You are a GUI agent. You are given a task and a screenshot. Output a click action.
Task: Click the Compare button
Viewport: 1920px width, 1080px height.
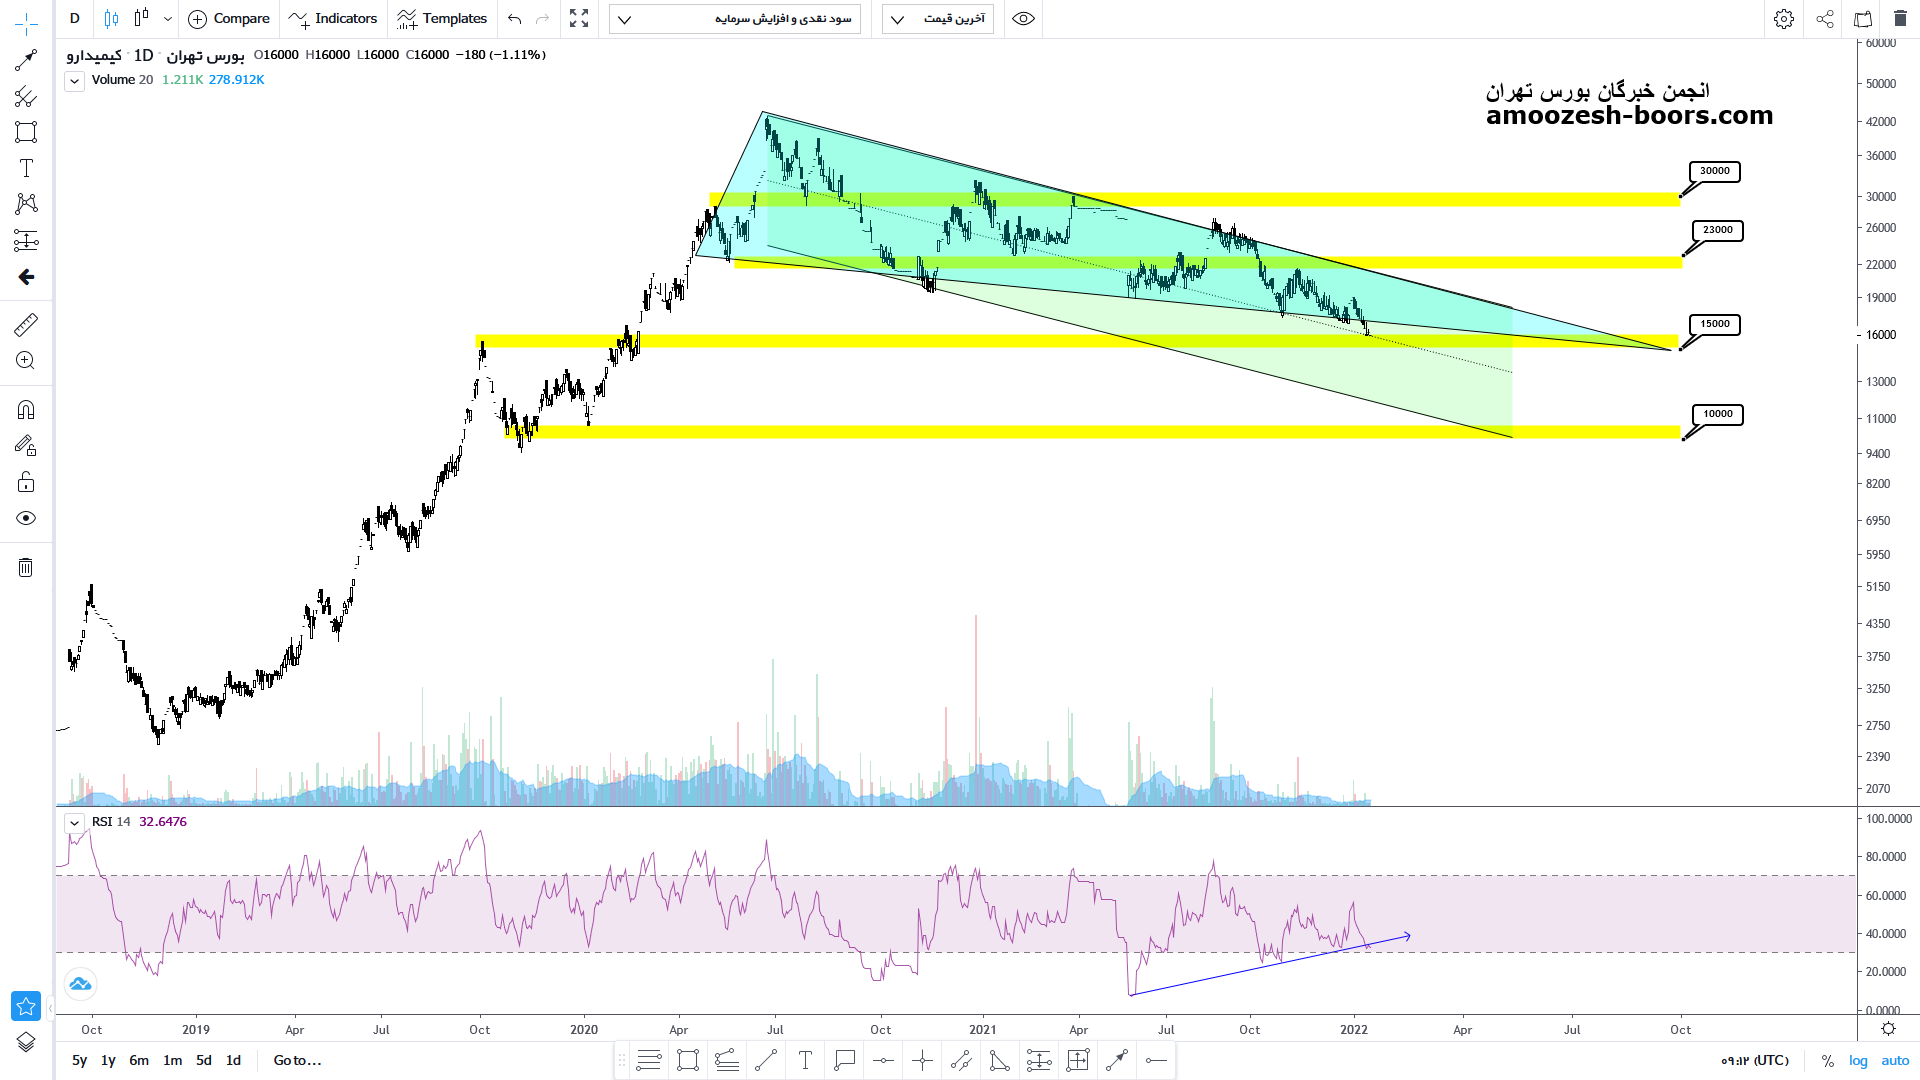[229, 19]
